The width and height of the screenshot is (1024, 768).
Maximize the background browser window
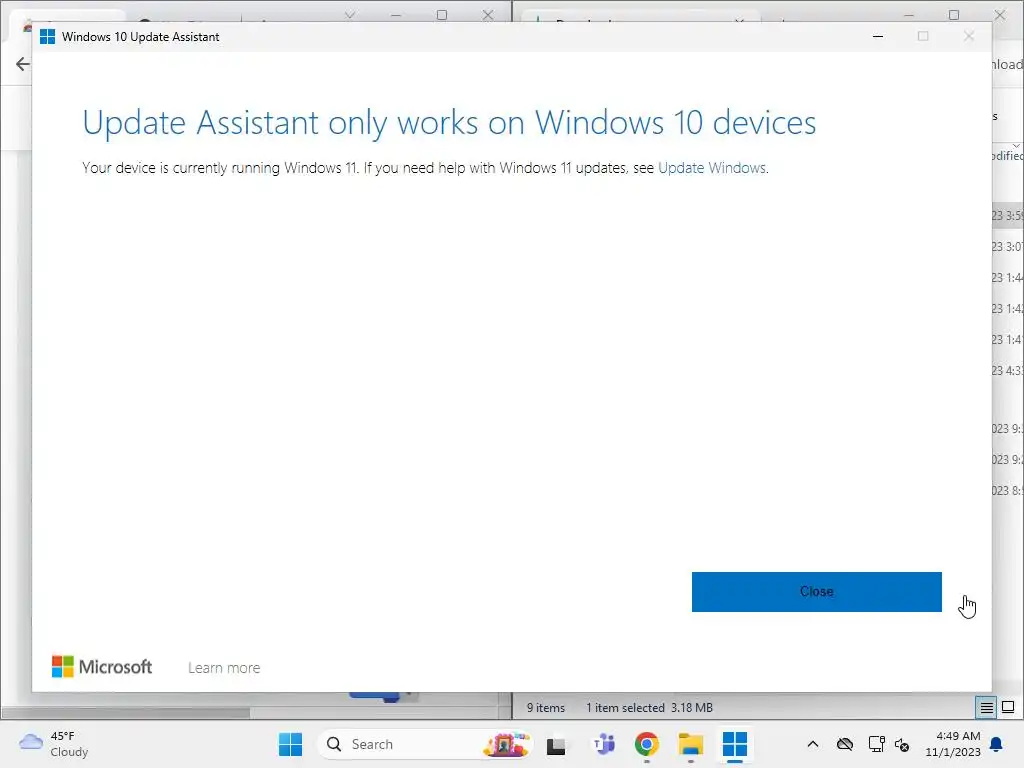(442, 14)
